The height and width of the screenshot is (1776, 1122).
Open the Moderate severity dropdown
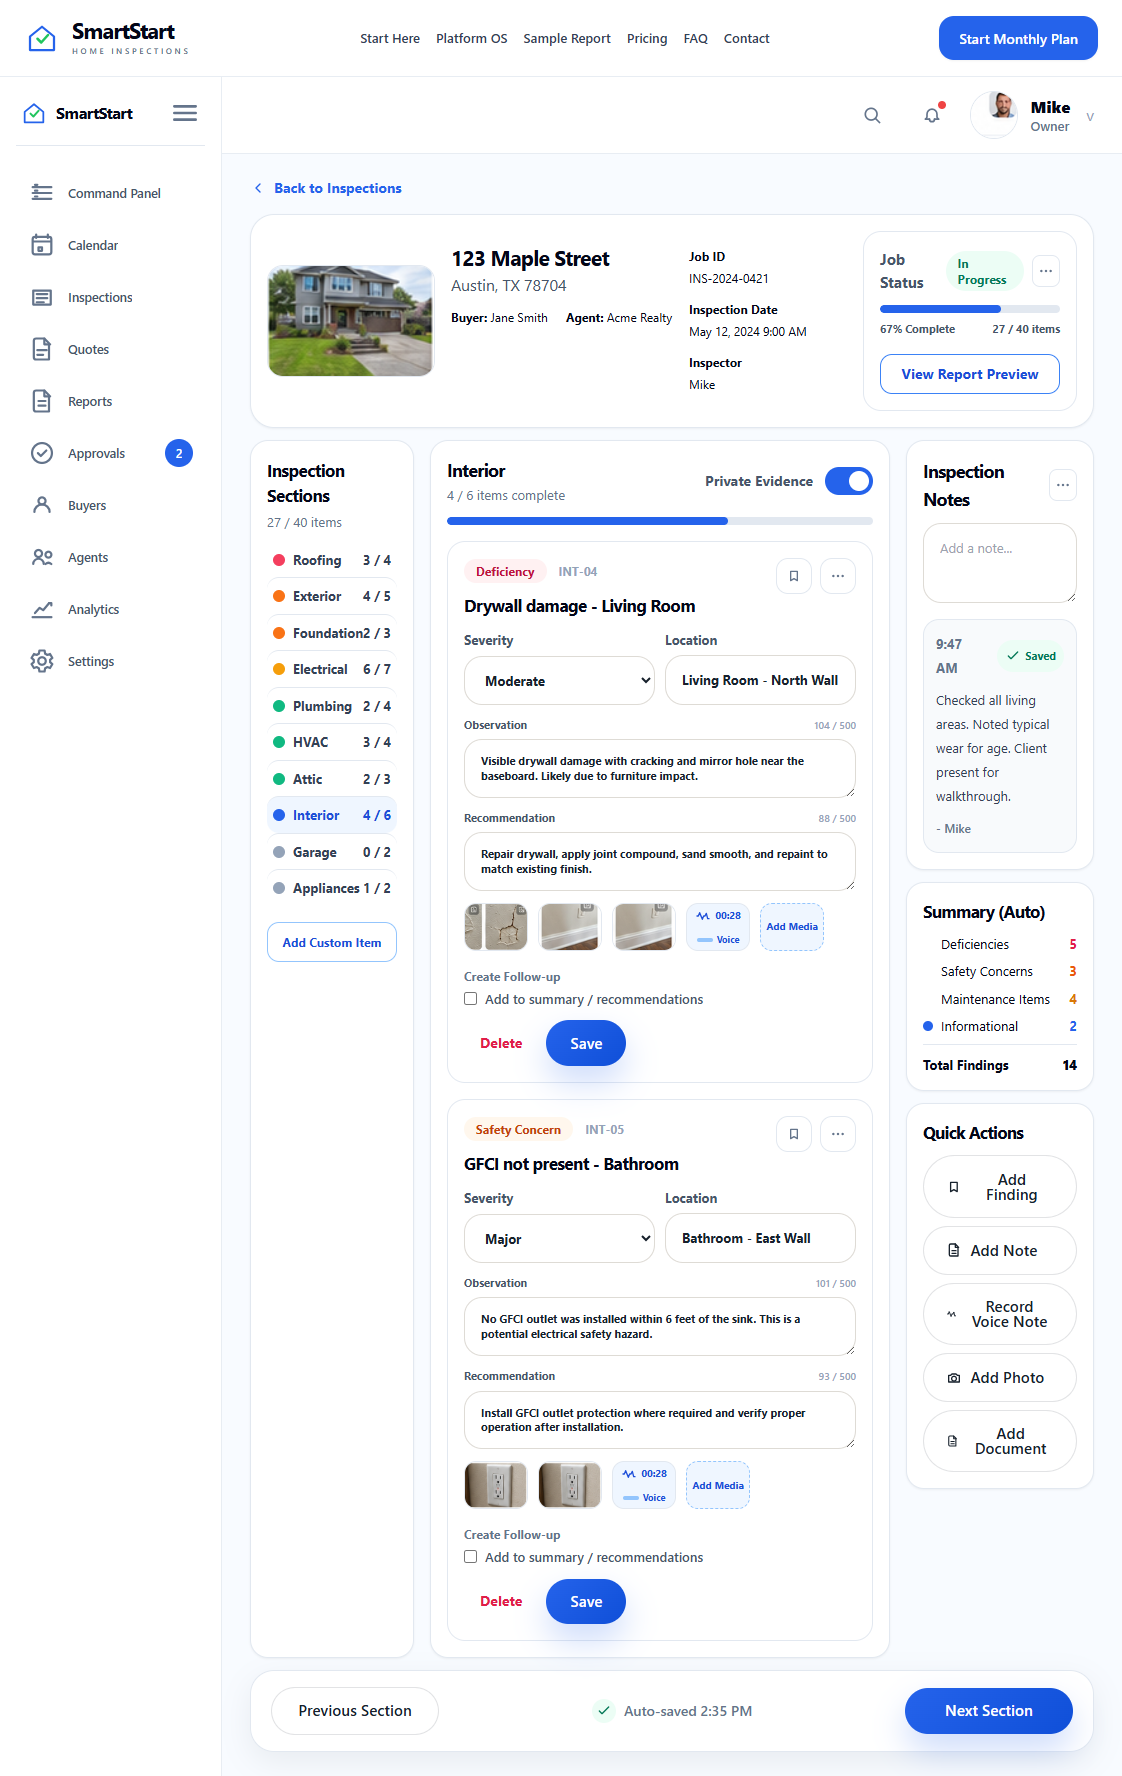[x=559, y=681]
